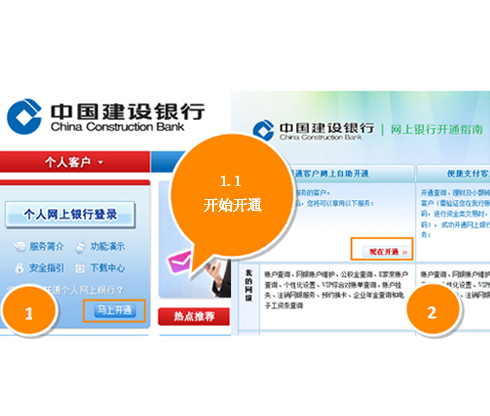Click the 马上开通 button
This screenshot has height=416, width=490.
[115, 311]
